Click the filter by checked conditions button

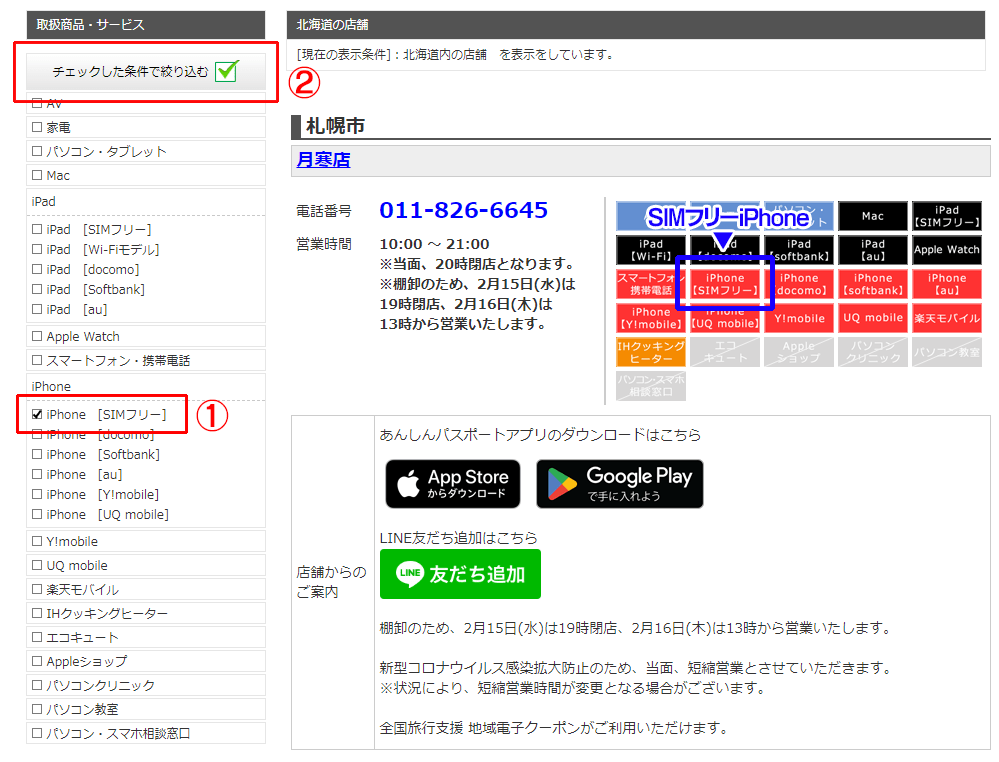pos(146,71)
